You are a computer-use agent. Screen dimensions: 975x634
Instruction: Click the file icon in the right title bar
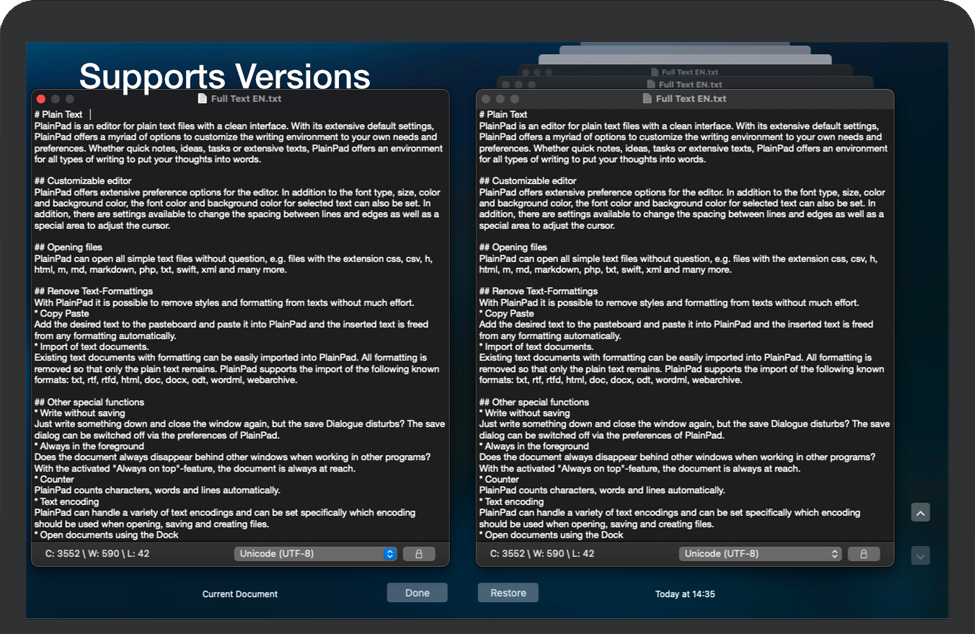(647, 99)
